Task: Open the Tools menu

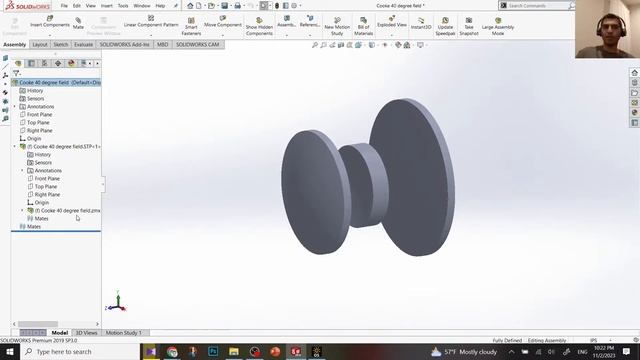Action: pyautogui.click(x=123, y=6)
